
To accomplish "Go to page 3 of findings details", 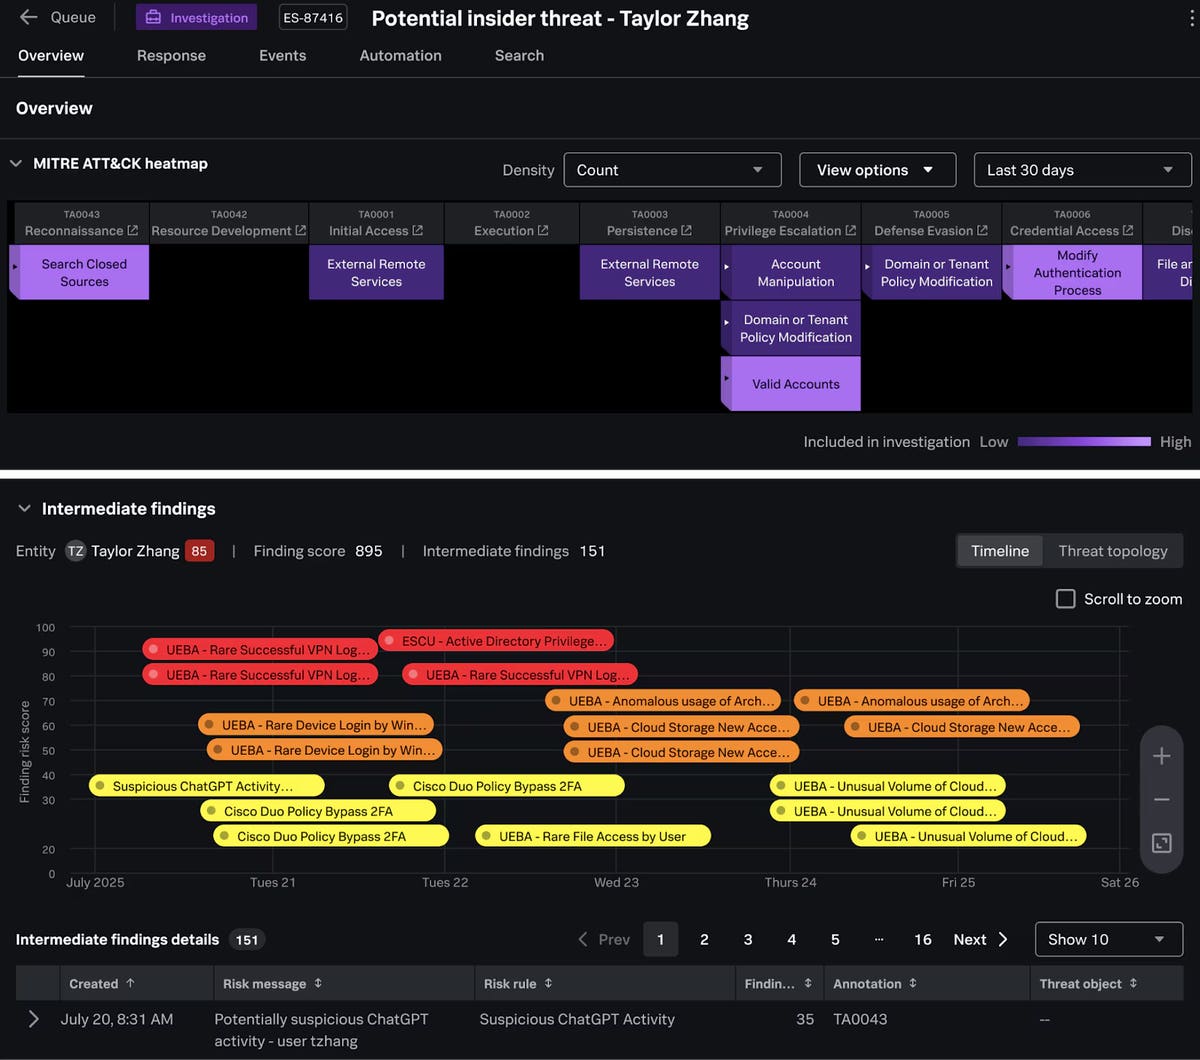I will (747, 939).
